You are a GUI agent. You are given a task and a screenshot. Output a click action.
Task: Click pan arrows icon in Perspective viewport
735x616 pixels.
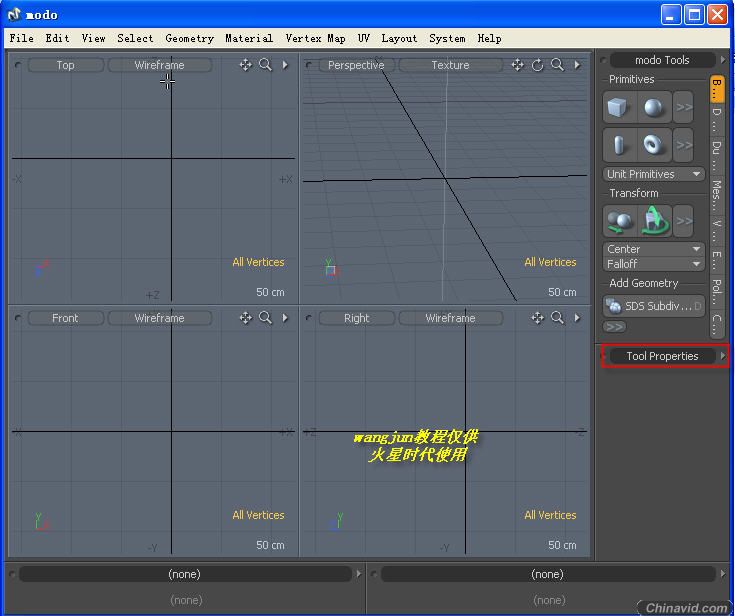point(517,65)
